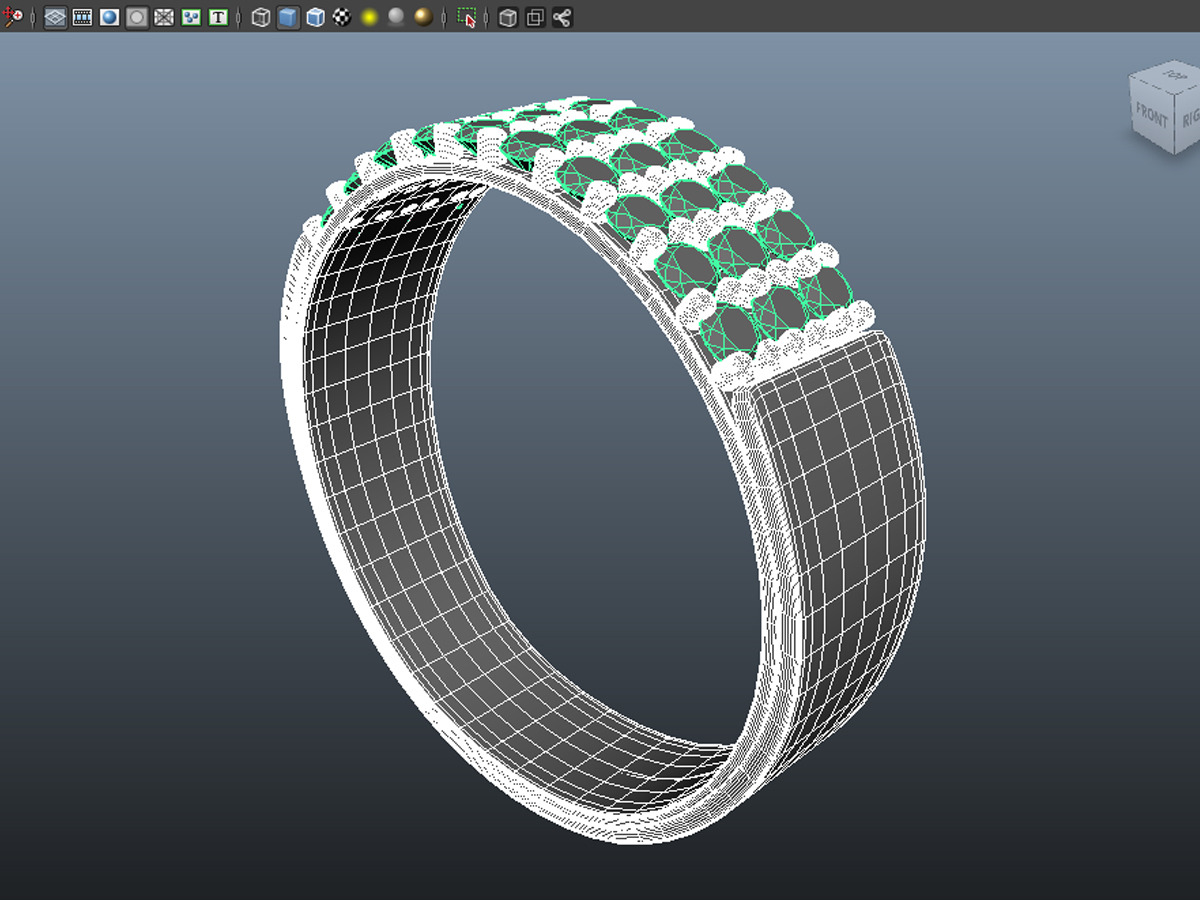The image size is (1200, 900).
Task: Toggle X-Ray Active Components icon
Action: [535, 17]
